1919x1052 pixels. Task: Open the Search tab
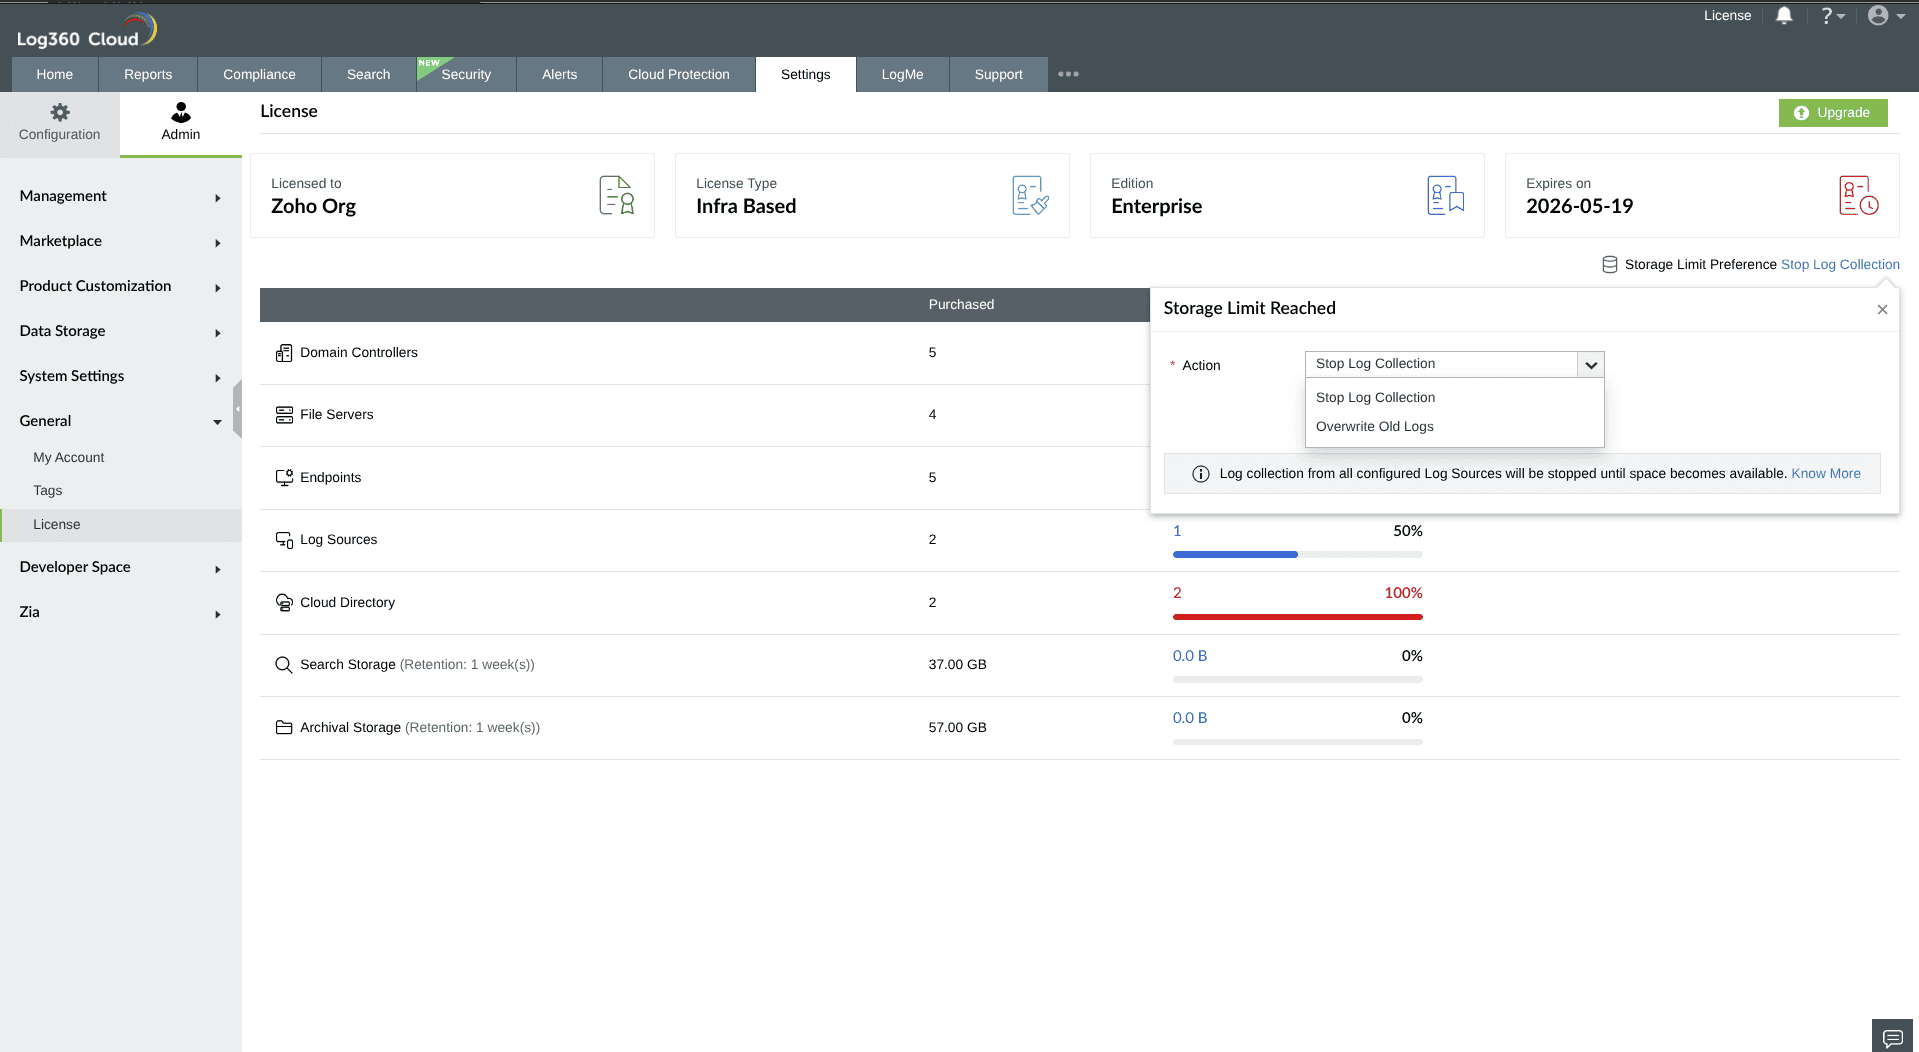pyautogui.click(x=369, y=74)
